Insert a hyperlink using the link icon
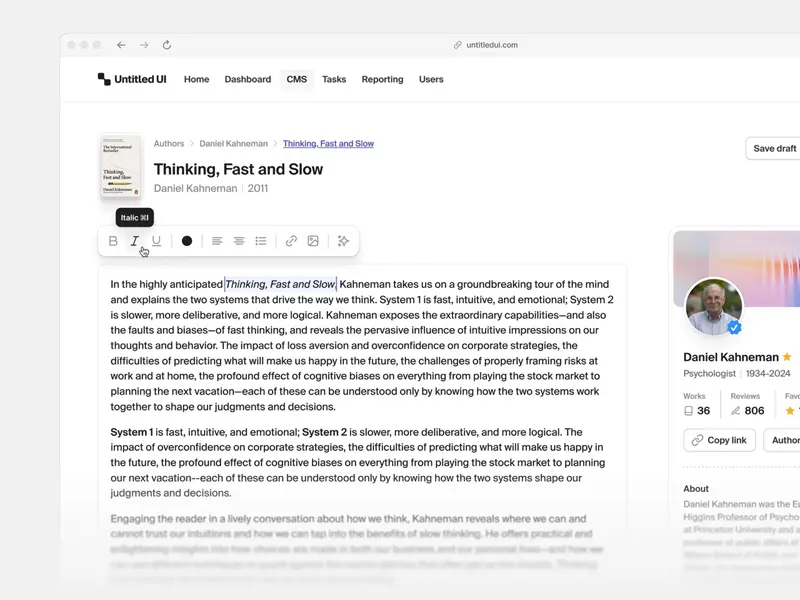 click(290, 240)
